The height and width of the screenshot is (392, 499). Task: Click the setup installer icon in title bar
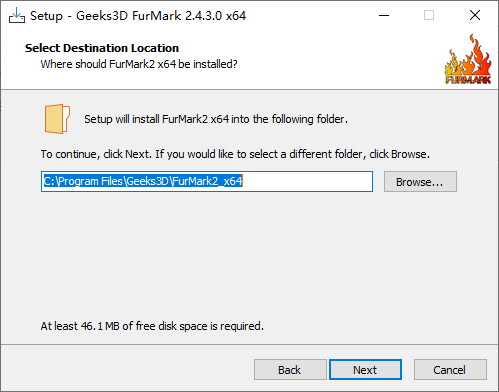[x=17, y=16]
